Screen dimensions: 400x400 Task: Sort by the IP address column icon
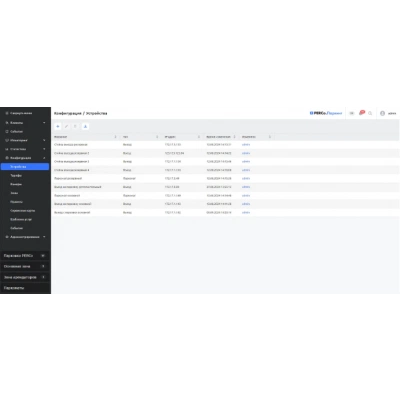pyautogui.click(x=199, y=137)
